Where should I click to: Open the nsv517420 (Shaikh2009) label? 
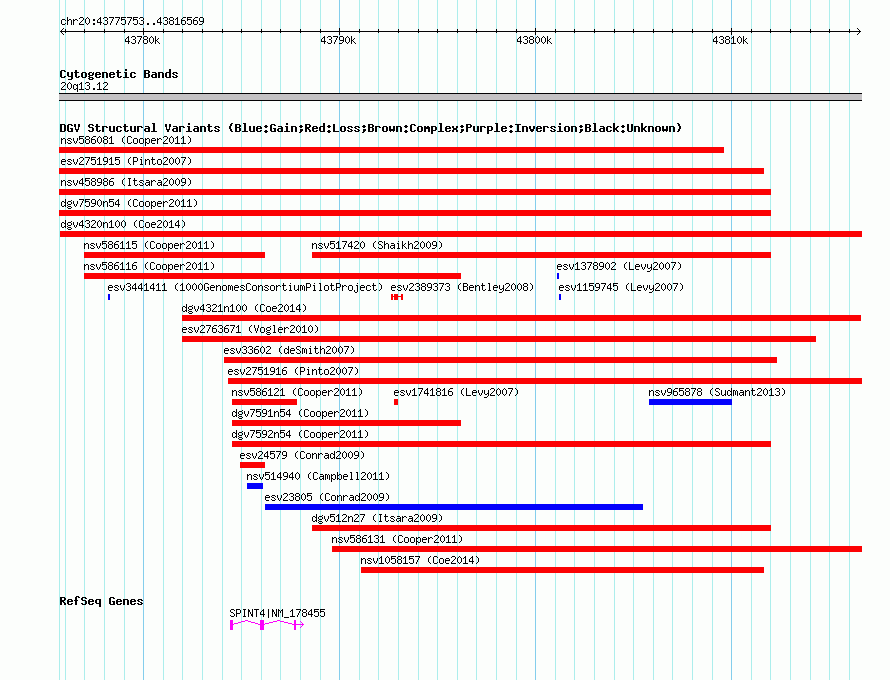[377, 245]
